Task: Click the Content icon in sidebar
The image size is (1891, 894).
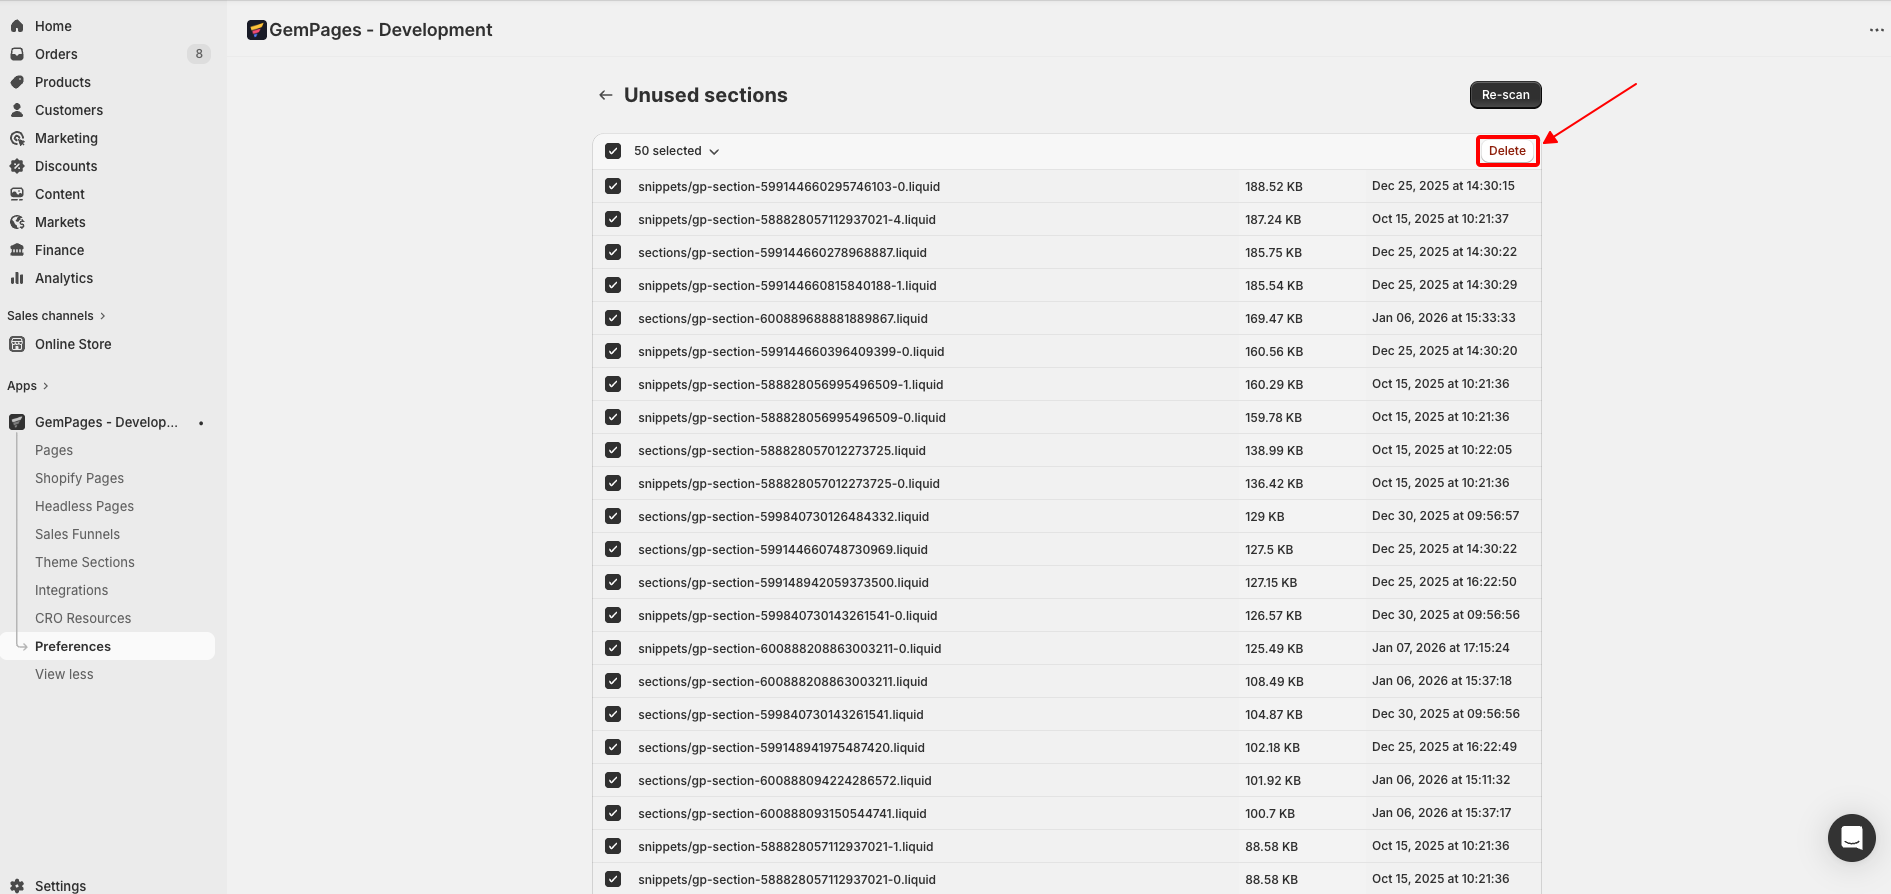Action: 17,194
